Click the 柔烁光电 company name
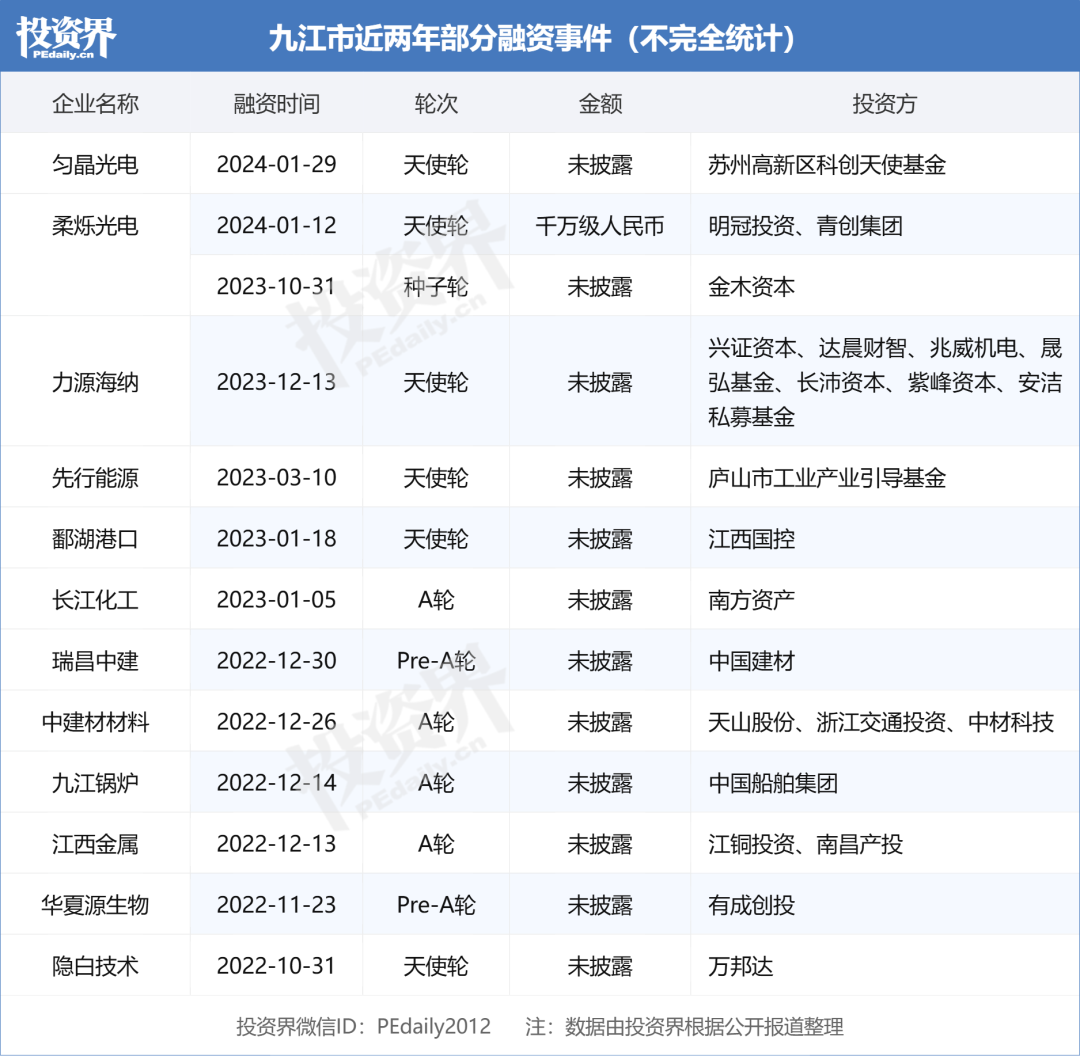 [x=95, y=226]
